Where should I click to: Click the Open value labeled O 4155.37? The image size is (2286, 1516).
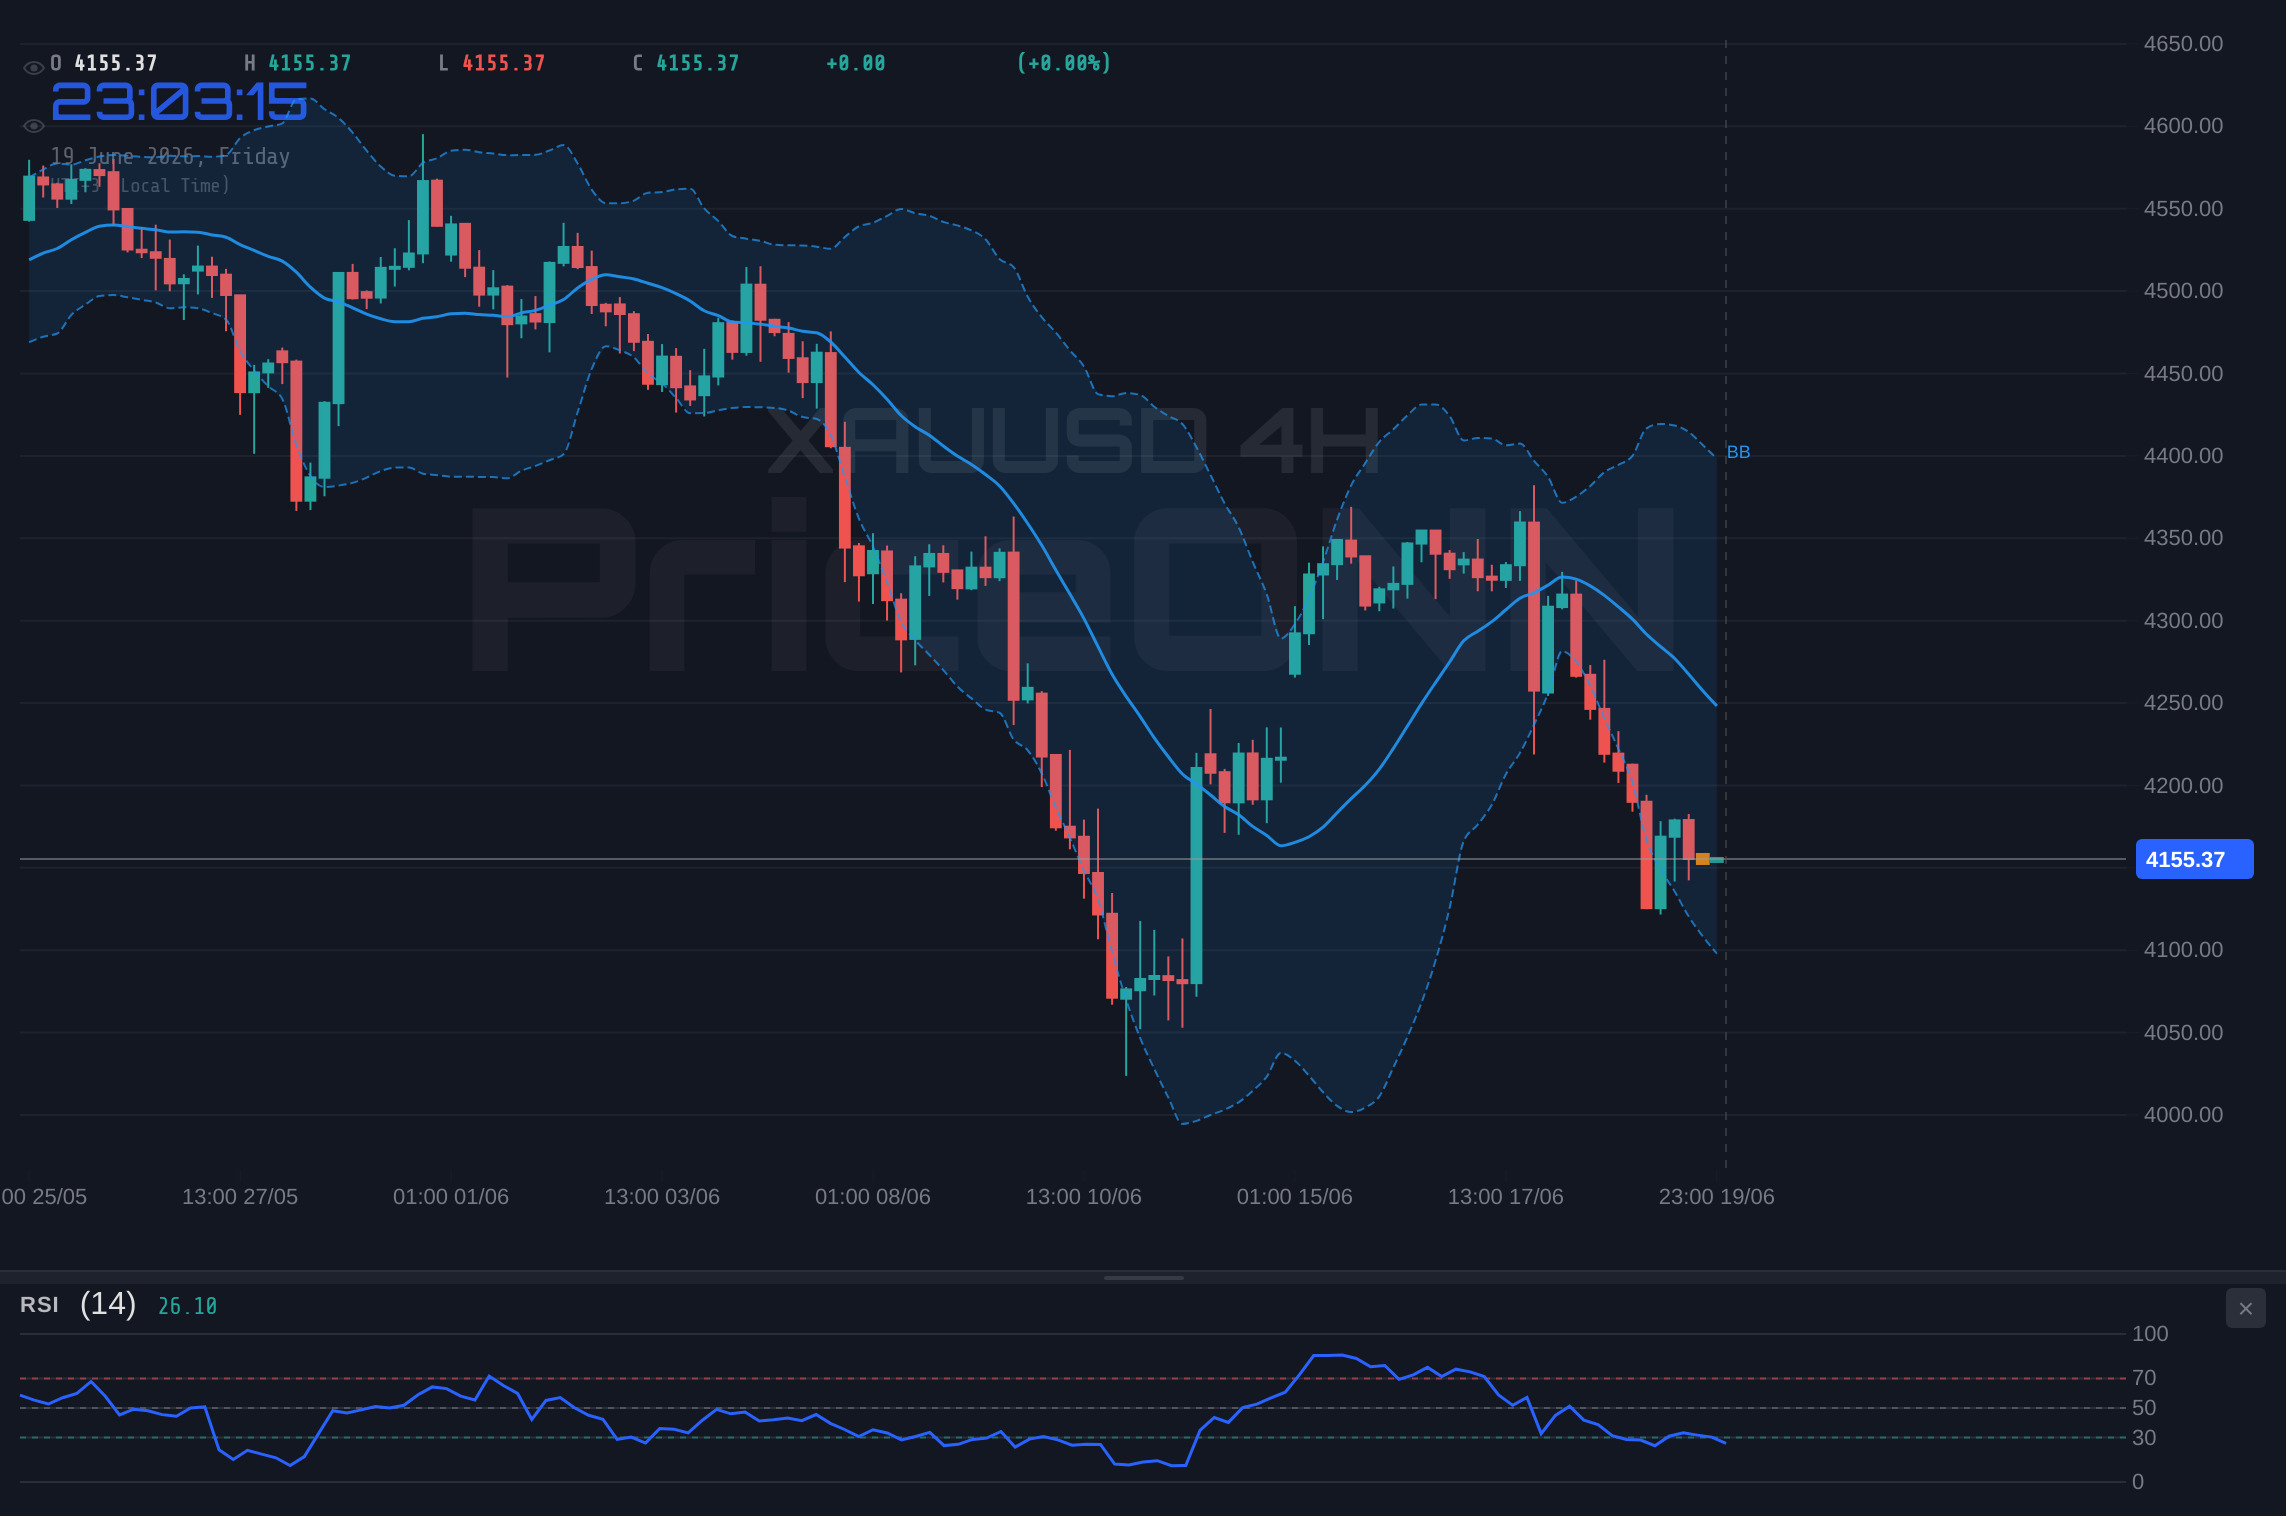coord(104,63)
